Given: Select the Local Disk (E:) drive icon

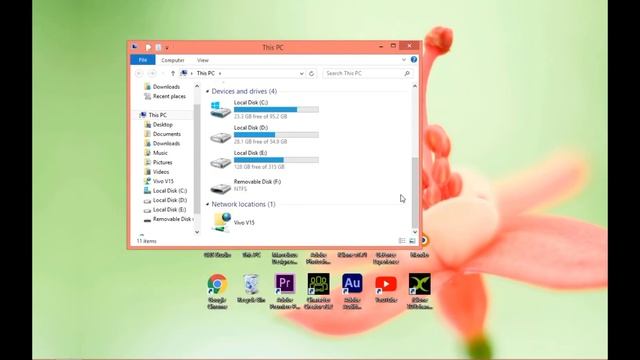Looking at the screenshot, I should [220, 163].
